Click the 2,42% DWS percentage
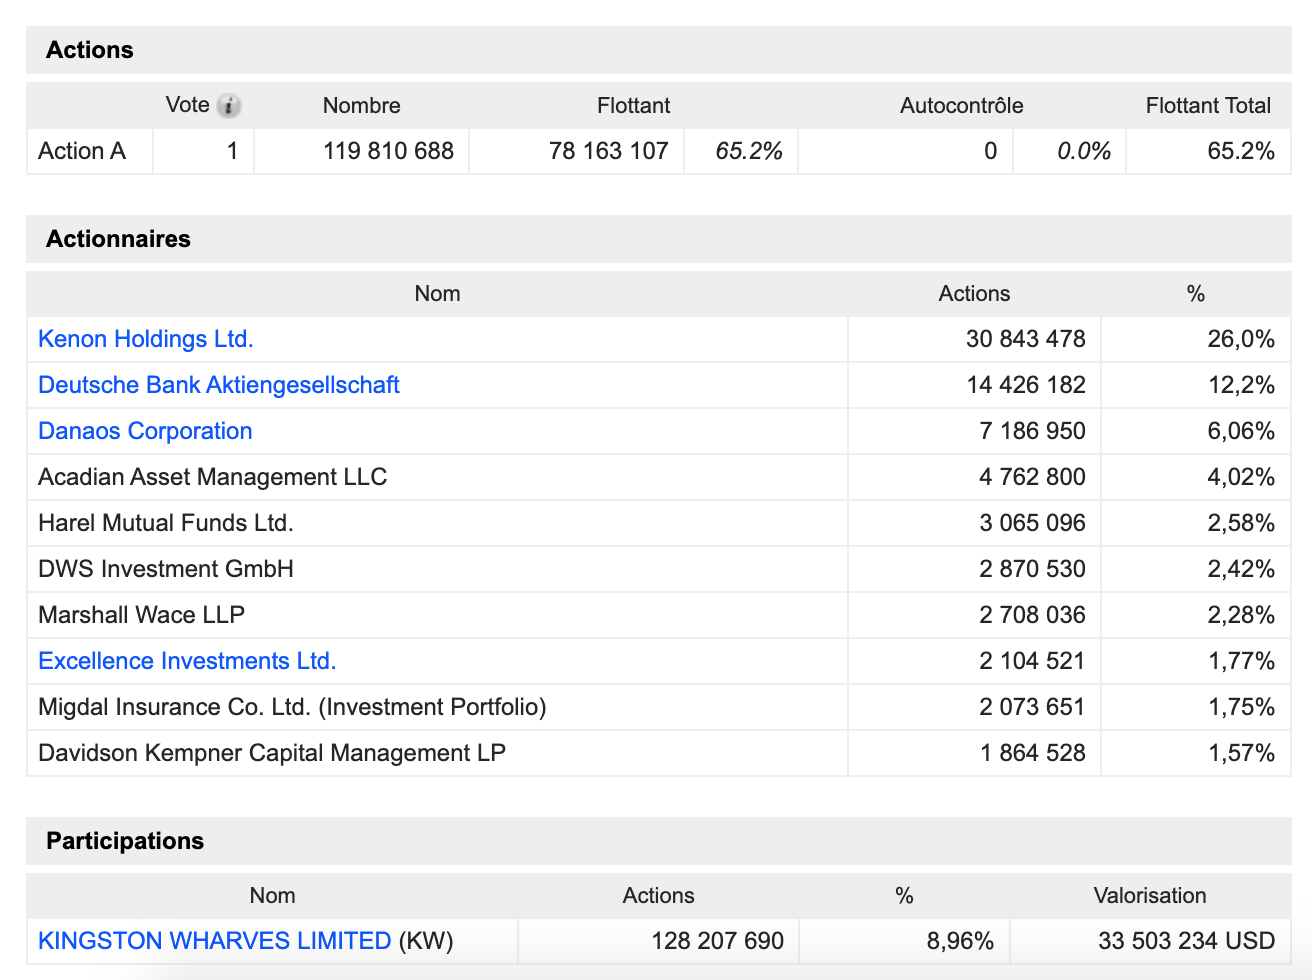Viewport: 1312px width, 980px height. click(x=1241, y=569)
